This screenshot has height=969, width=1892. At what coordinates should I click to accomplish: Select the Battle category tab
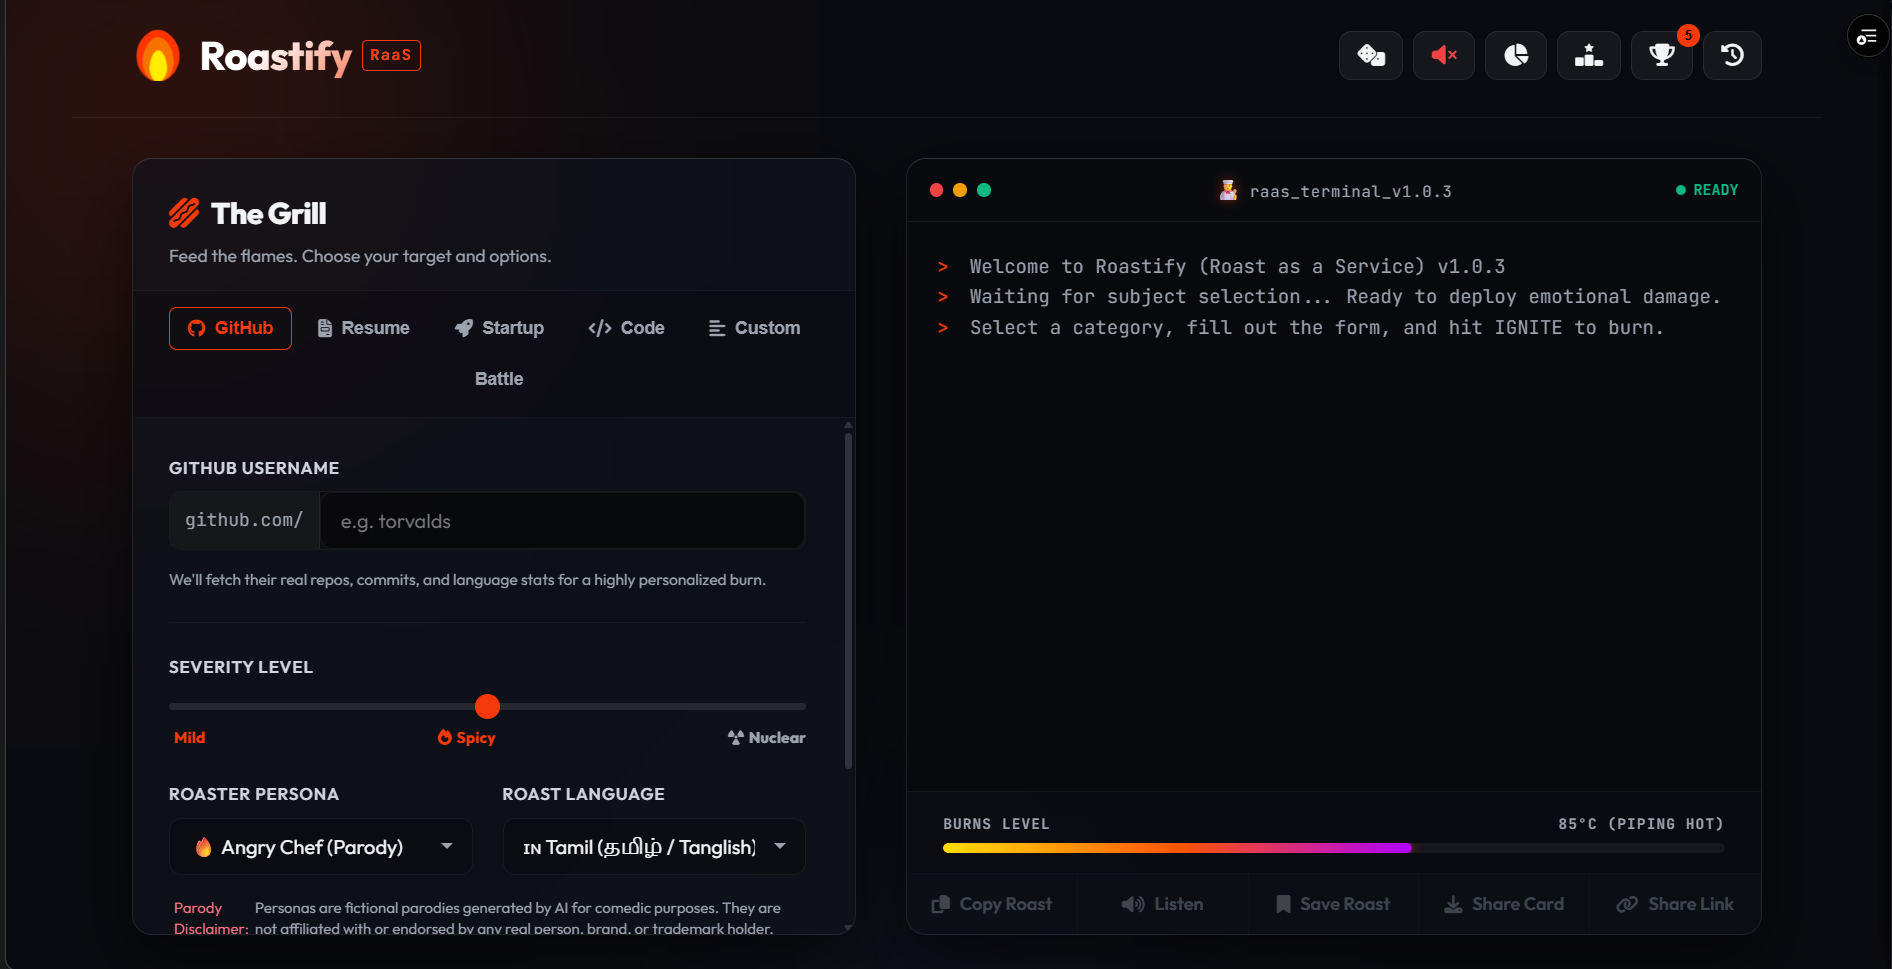(499, 379)
